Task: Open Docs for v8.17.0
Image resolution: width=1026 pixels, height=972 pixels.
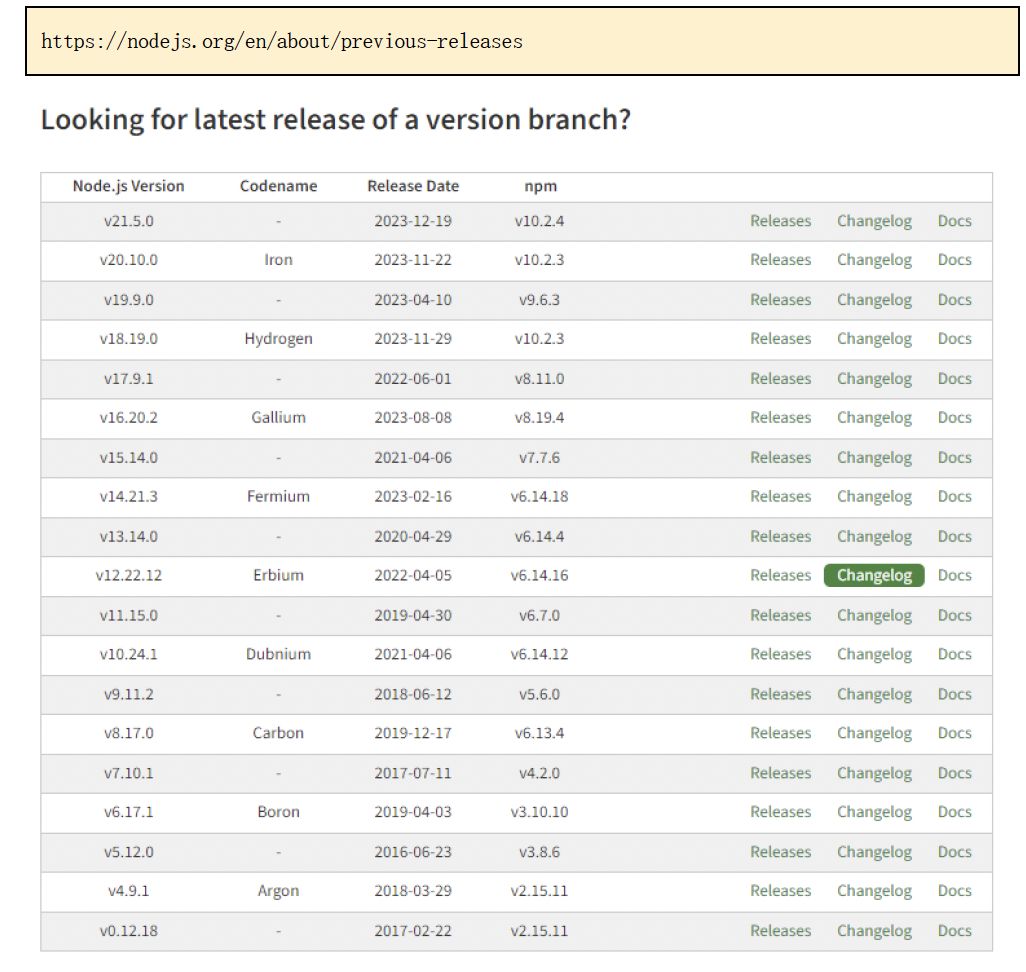Action: [954, 733]
